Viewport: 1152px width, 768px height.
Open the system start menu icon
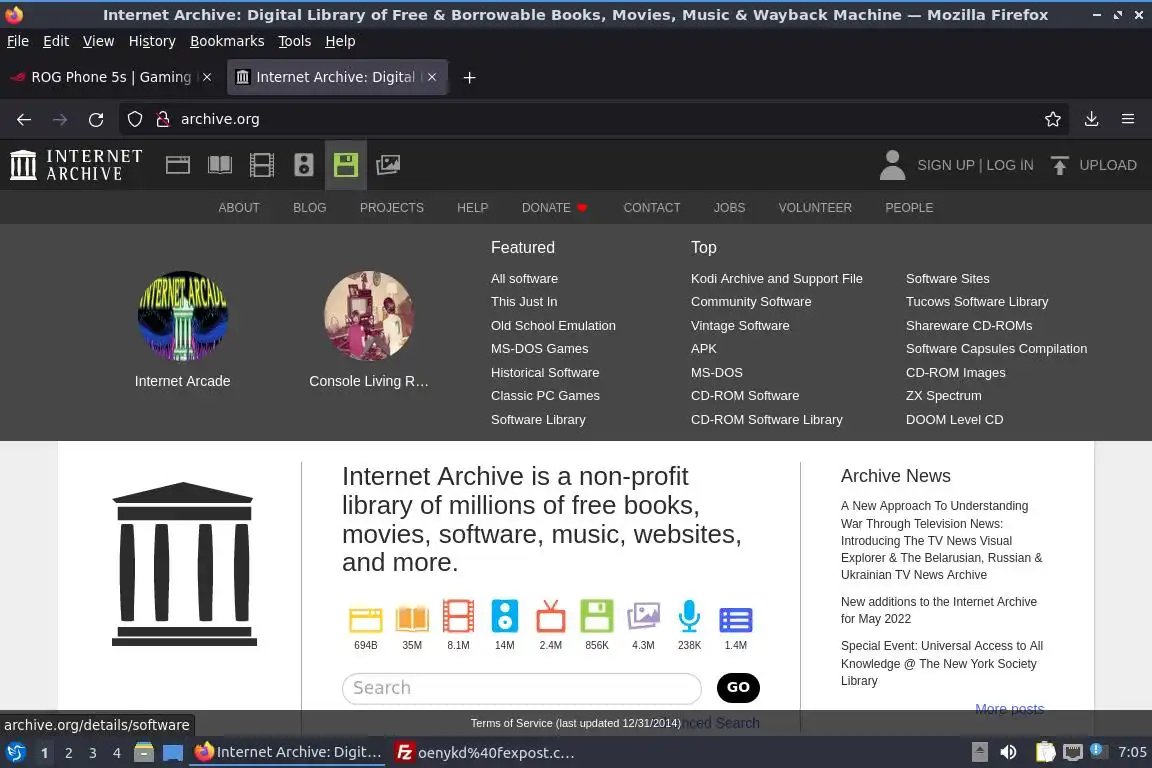15,753
